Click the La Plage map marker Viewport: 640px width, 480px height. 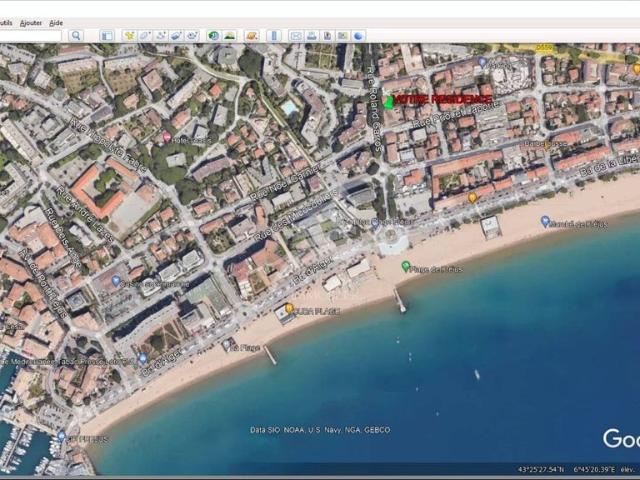pyautogui.click(x=226, y=345)
